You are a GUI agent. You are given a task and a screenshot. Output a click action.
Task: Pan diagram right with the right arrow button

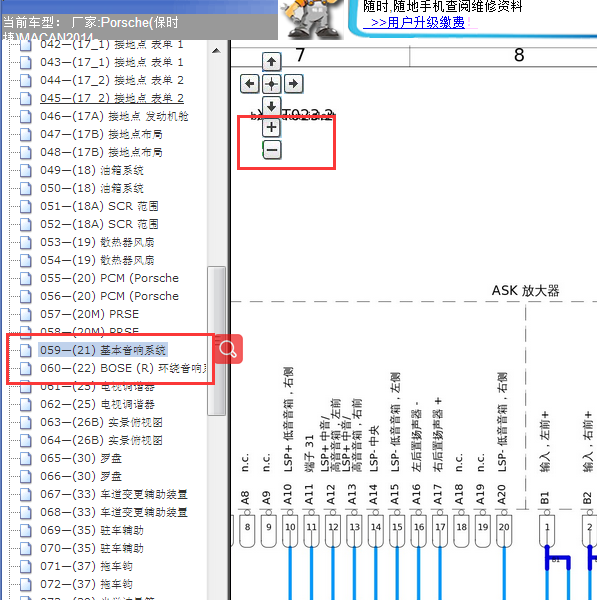click(294, 84)
